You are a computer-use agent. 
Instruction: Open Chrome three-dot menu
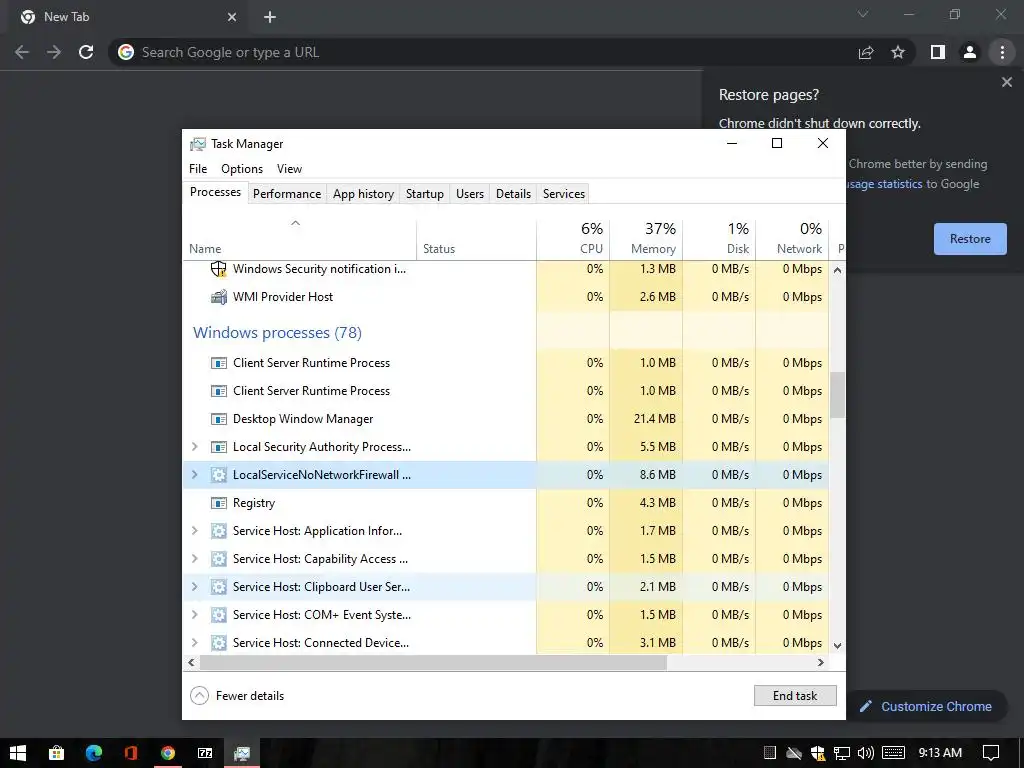click(x=1002, y=52)
